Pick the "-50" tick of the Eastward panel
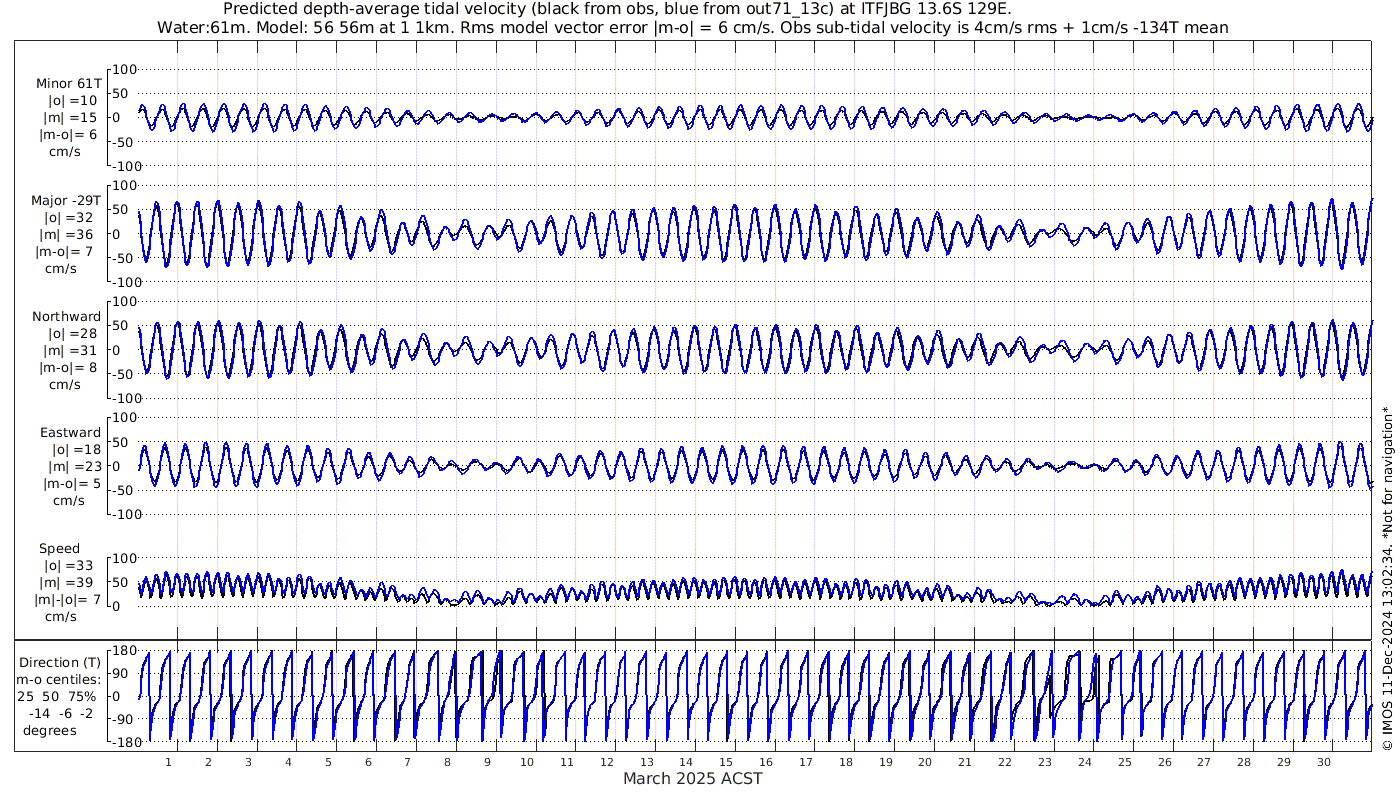 tap(123, 490)
